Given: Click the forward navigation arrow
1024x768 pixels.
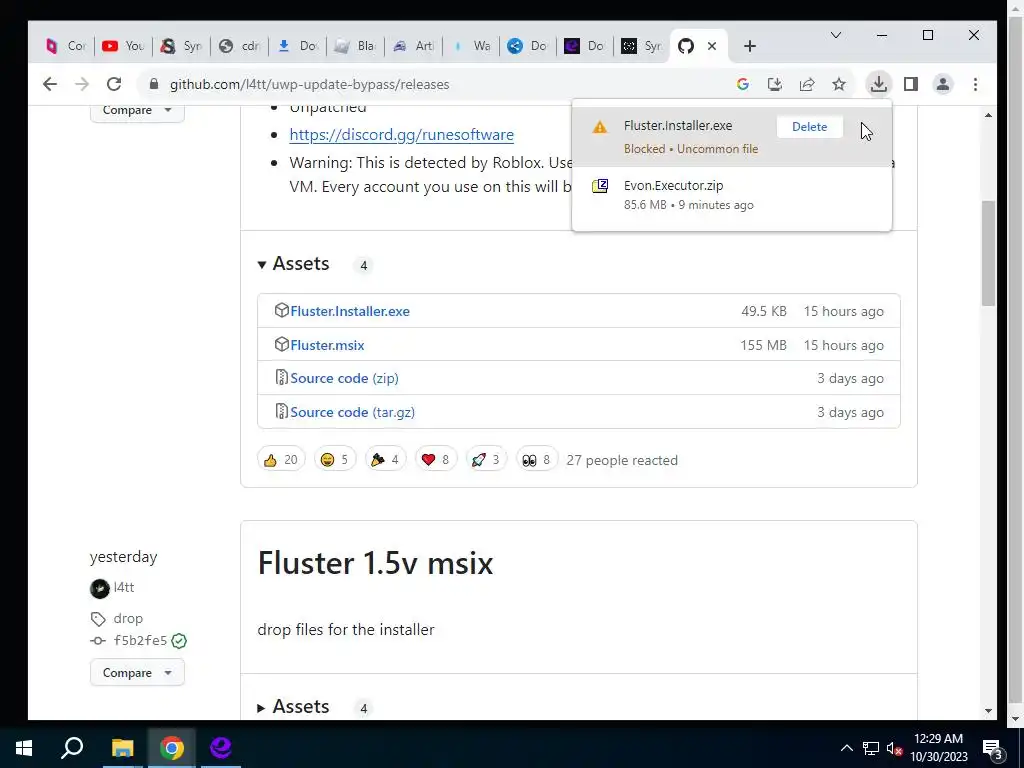Looking at the screenshot, I should click(82, 84).
